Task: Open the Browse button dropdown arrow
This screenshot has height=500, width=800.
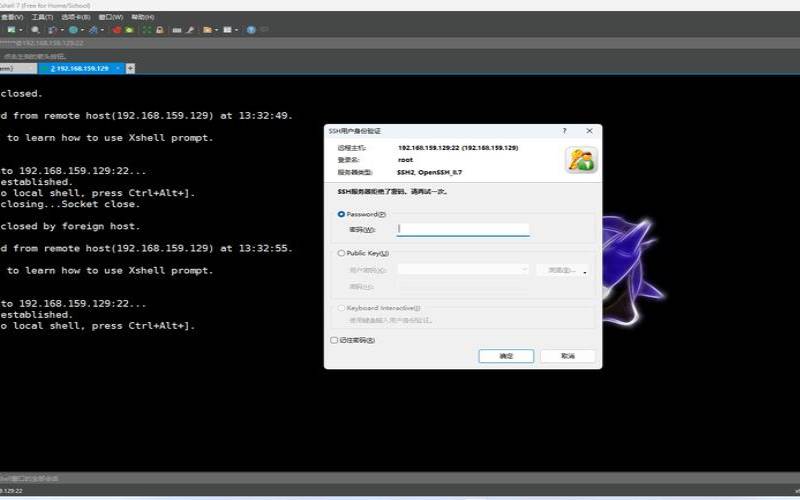Action: [x=585, y=271]
